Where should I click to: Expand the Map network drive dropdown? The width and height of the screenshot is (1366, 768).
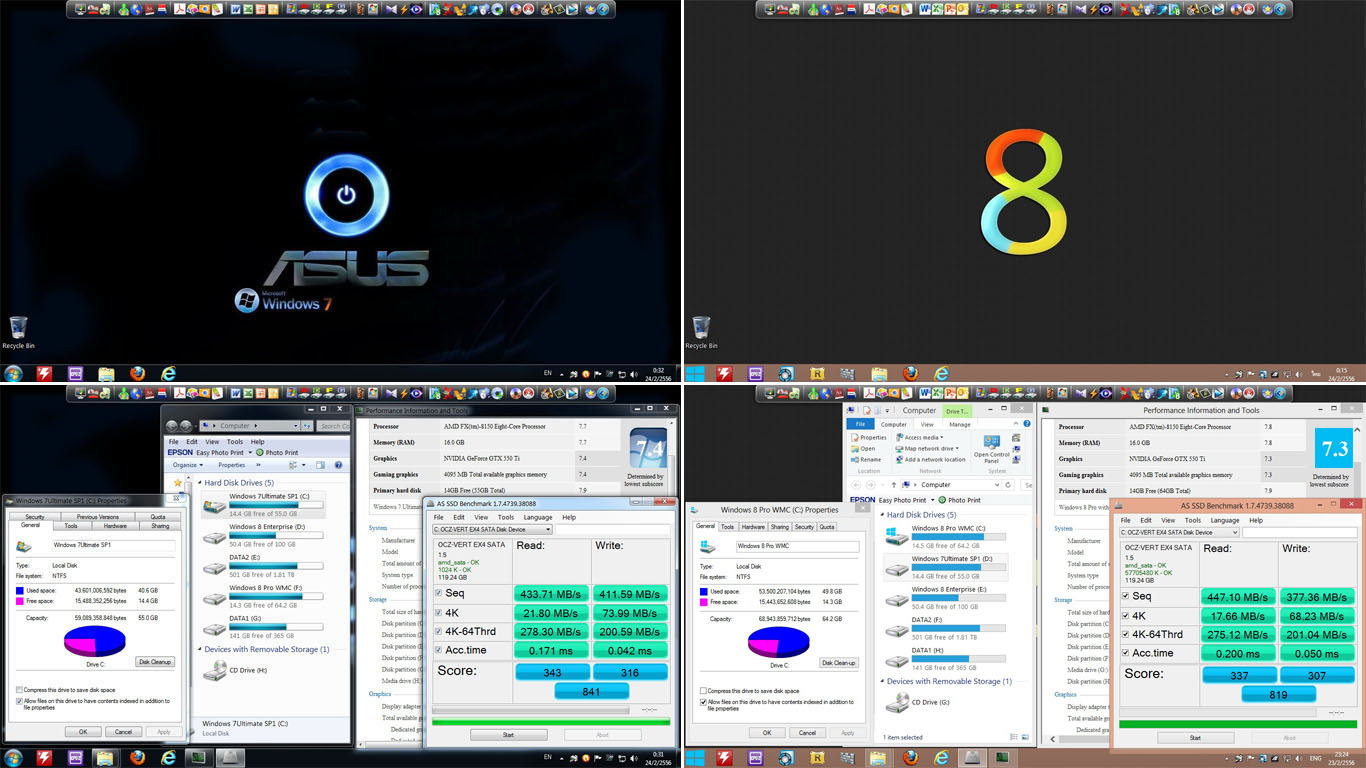929,448
